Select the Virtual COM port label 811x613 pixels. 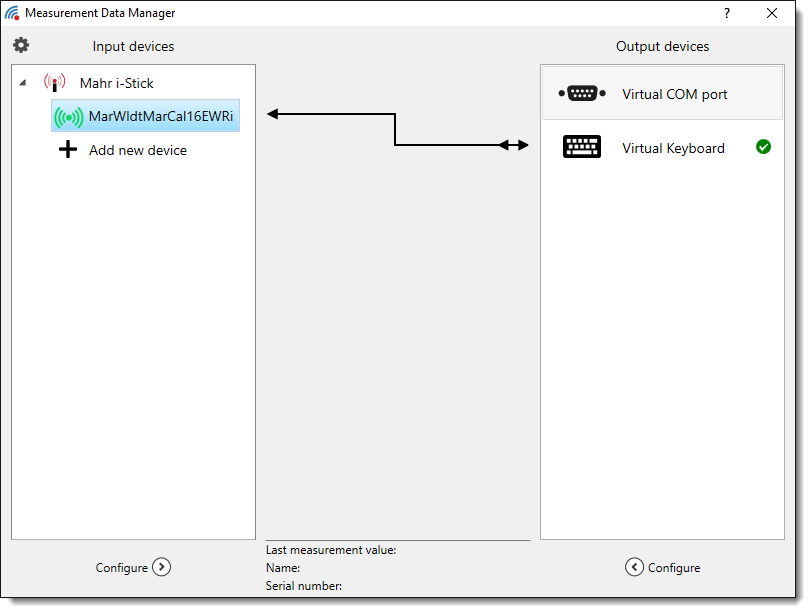point(674,94)
